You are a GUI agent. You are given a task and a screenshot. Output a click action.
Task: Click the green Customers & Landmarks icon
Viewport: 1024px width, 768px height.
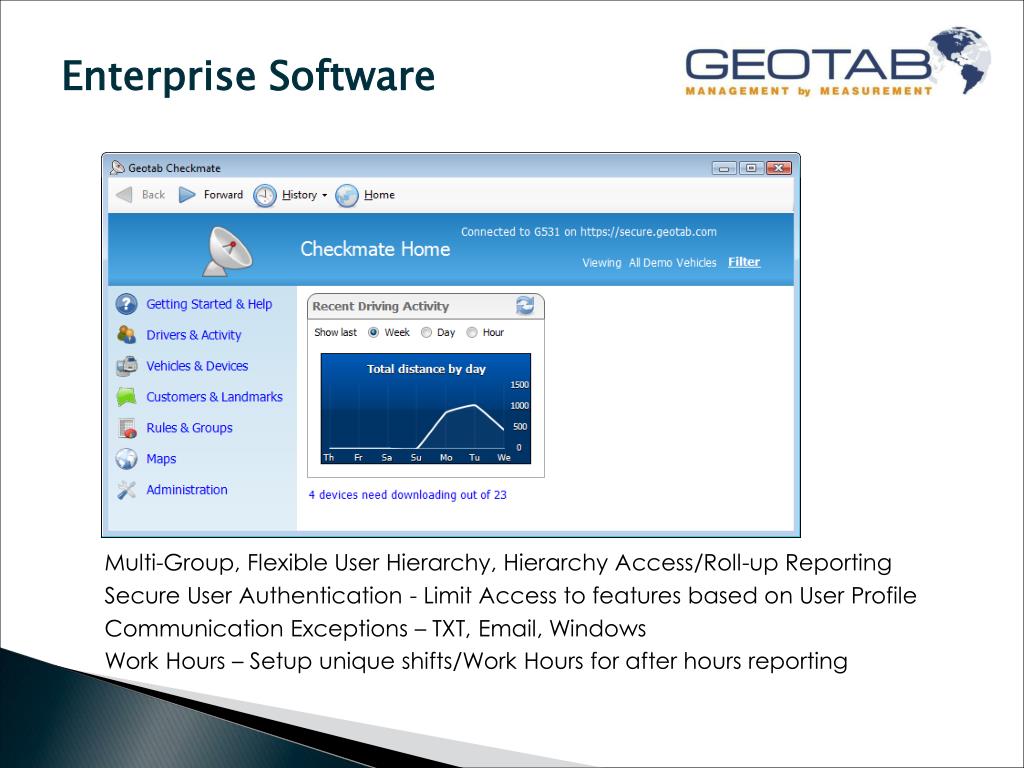[127, 396]
